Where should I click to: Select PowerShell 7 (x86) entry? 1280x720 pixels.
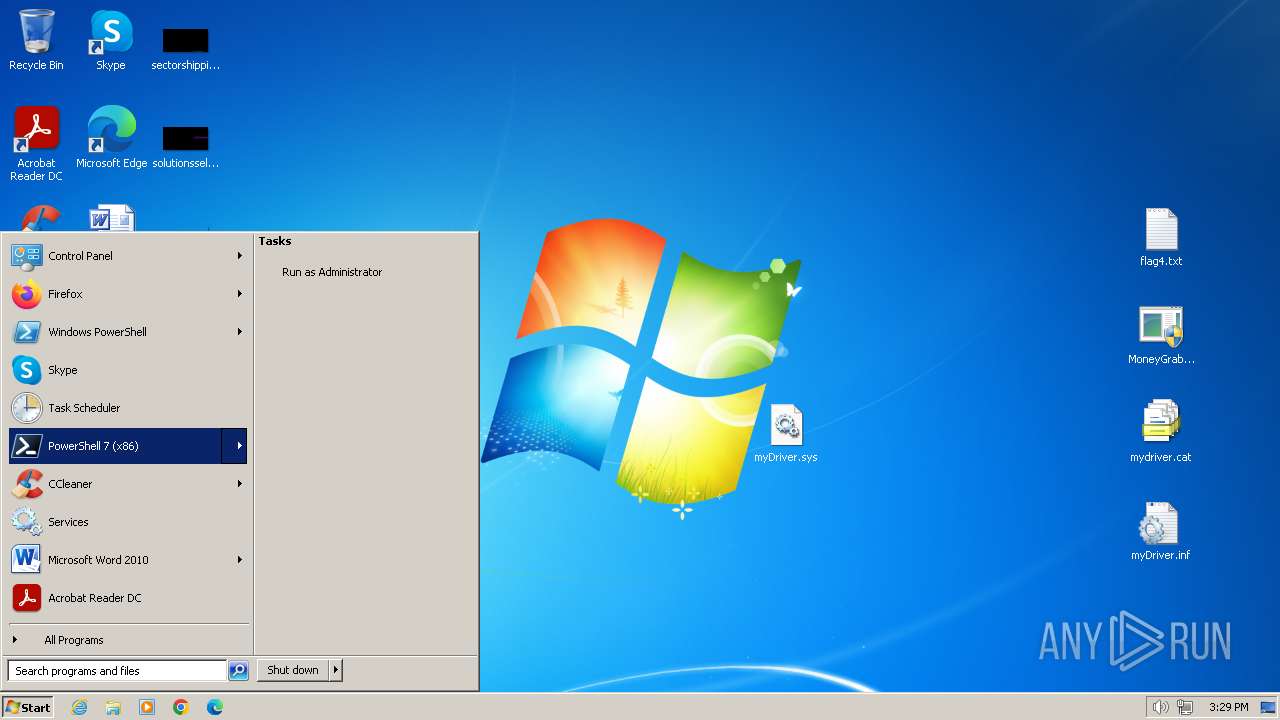click(128, 446)
